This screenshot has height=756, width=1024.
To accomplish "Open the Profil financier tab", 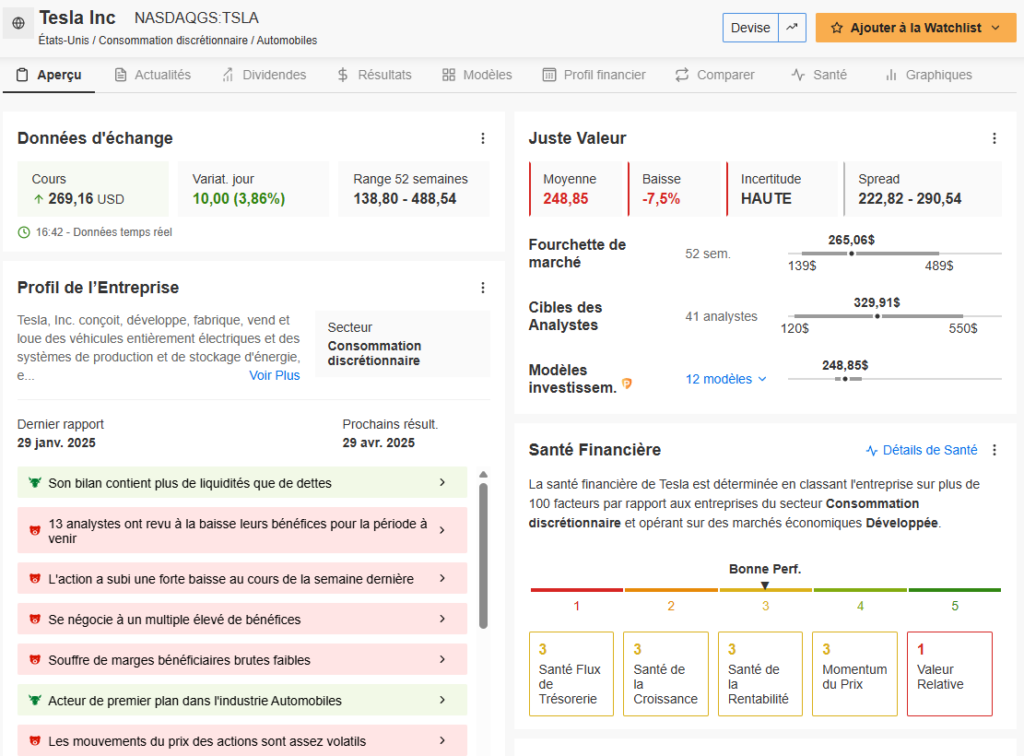I will [594, 75].
